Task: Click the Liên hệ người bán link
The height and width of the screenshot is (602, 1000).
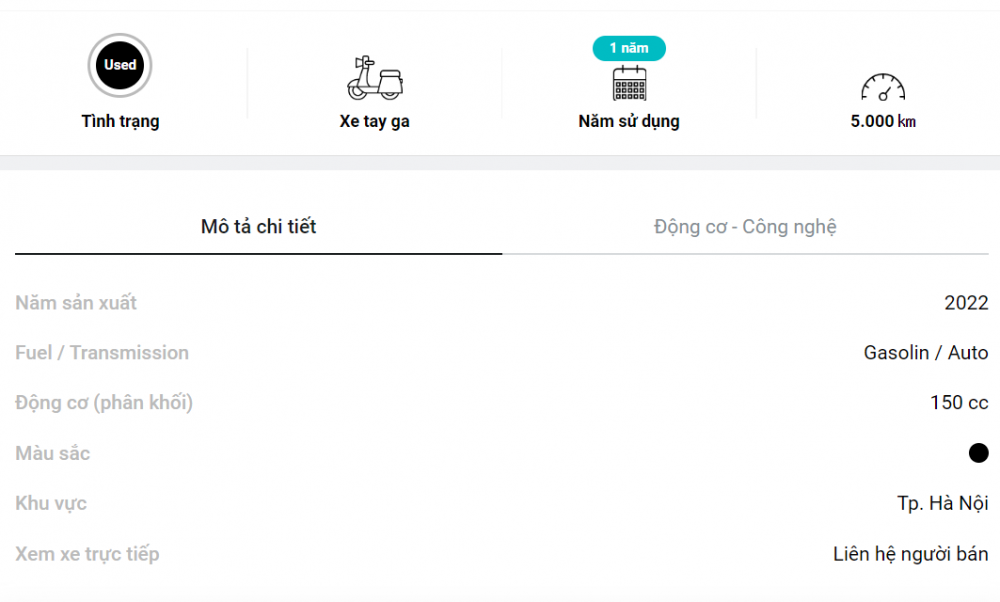Action: [911, 554]
